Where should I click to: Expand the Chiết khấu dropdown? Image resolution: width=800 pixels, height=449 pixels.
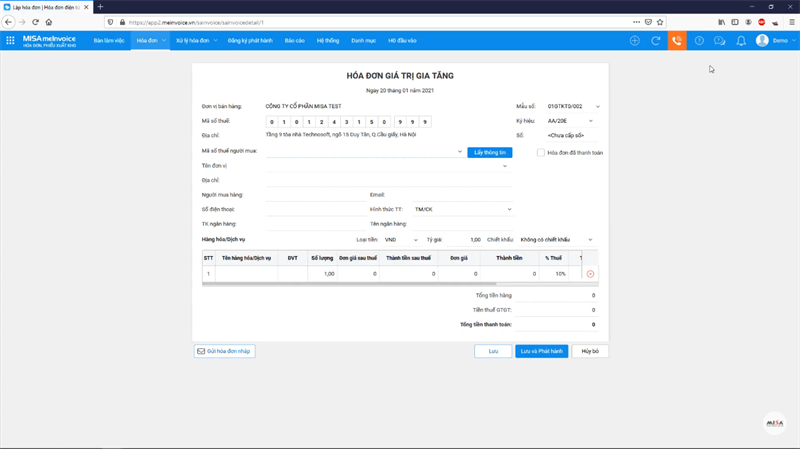(x=590, y=240)
